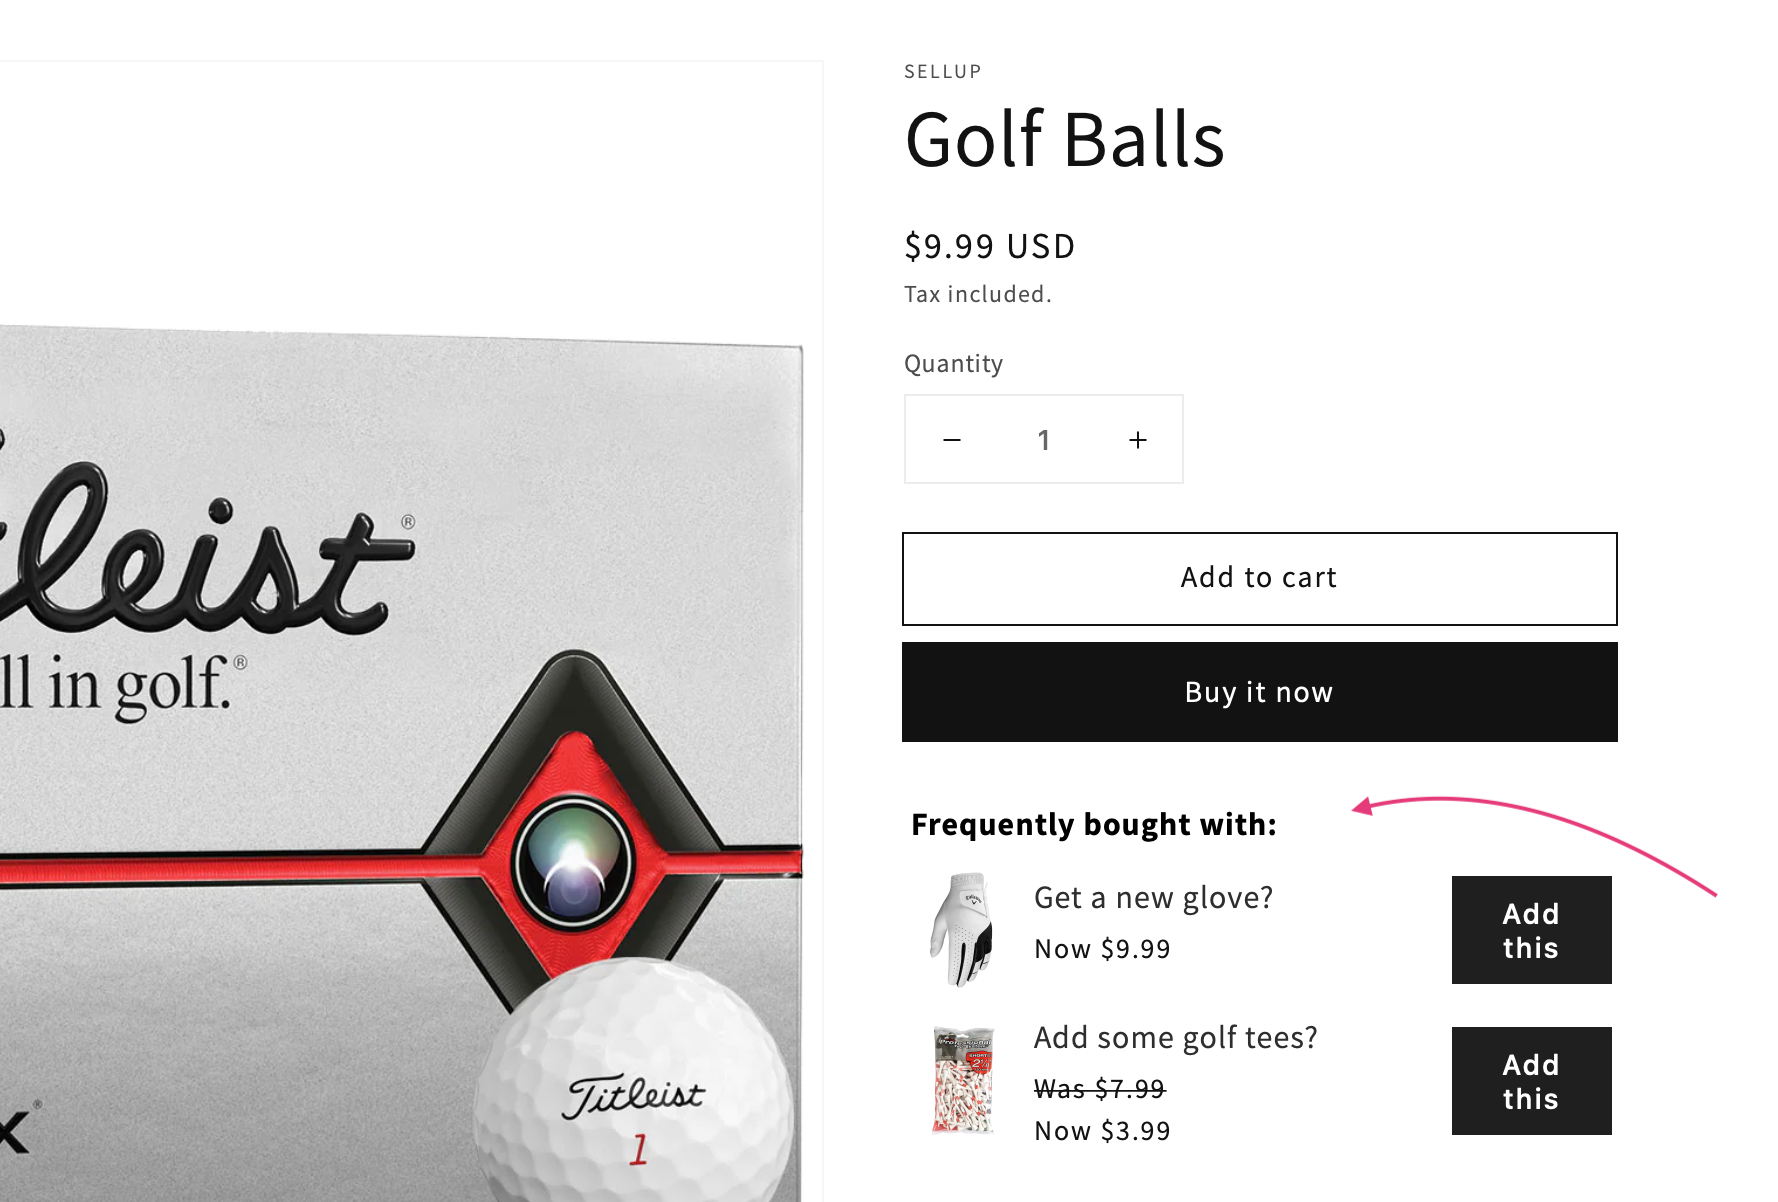Open the golf glove thumbnail image

[x=962, y=929]
